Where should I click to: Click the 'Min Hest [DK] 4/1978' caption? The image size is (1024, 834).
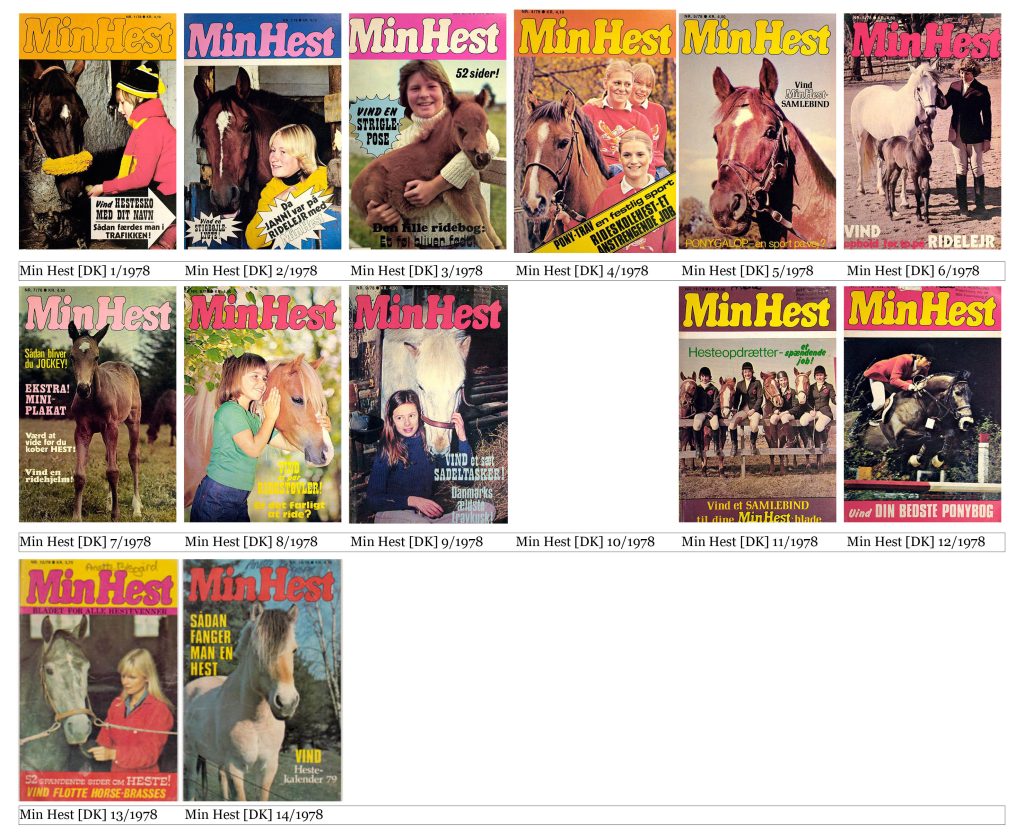pos(582,270)
